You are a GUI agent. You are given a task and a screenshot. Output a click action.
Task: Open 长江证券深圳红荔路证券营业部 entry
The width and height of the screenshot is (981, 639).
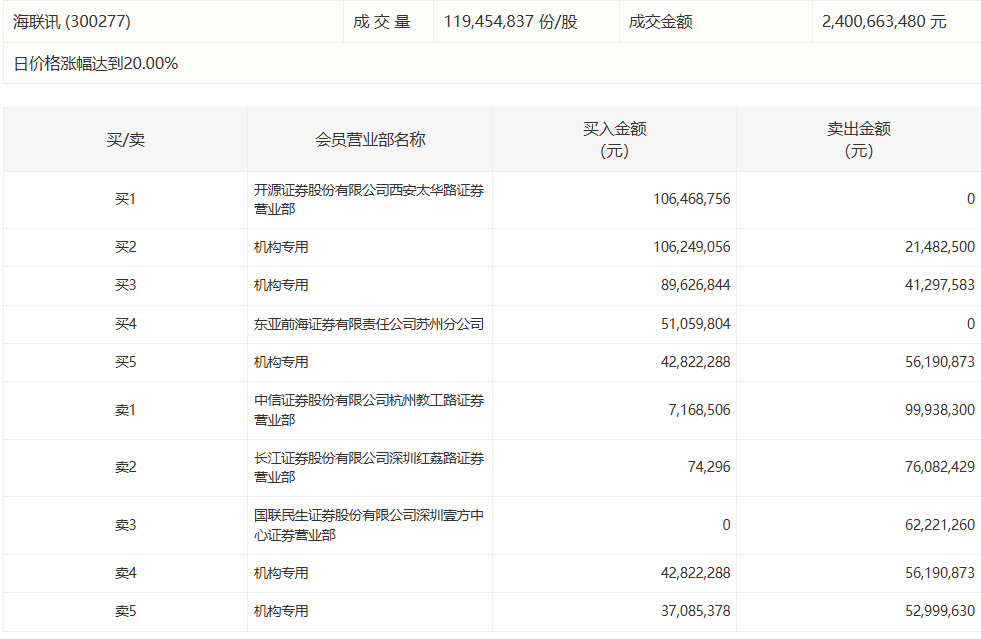(x=368, y=468)
